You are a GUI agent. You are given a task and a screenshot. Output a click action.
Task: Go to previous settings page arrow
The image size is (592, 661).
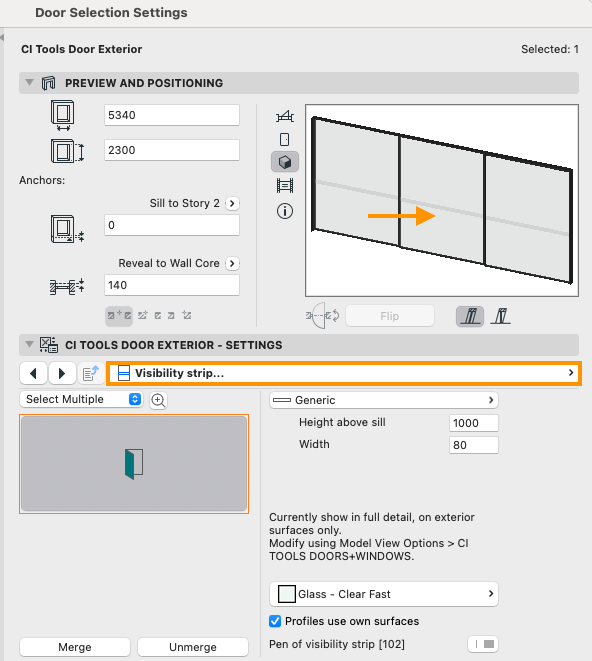pyautogui.click(x=33, y=373)
